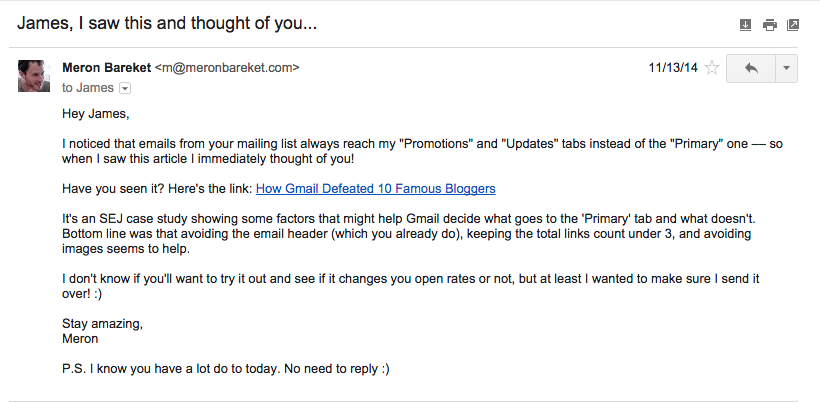Image resolution: width=820 pixels, height=402 pixels.
Task: Click the 'Stay amazing,' sign-off line
Action: click(102, 324)
